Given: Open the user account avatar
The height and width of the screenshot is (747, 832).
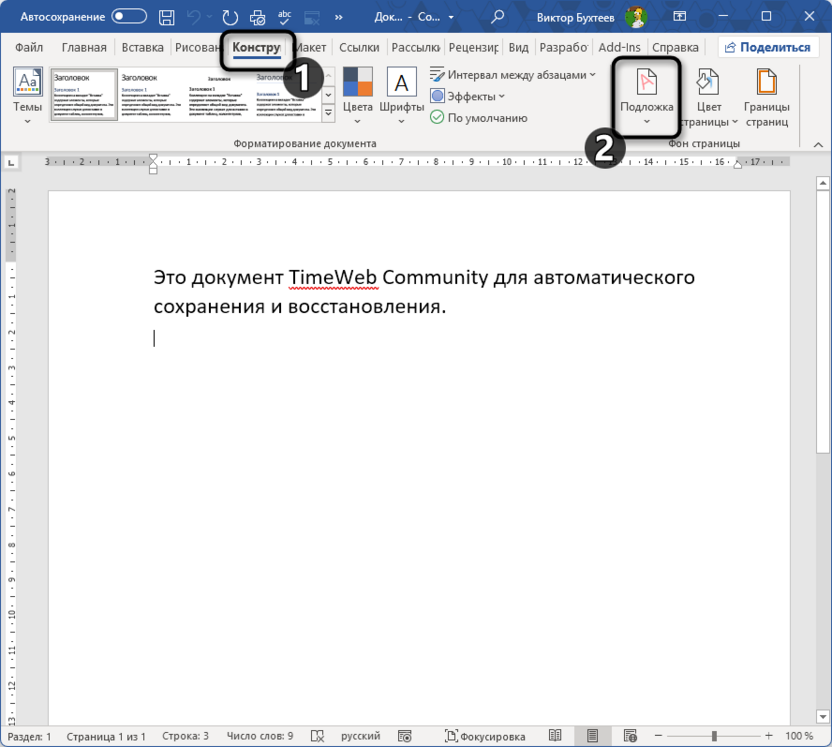Looking at the screenshot, I should pyautogui.click(x=636, y=17).
